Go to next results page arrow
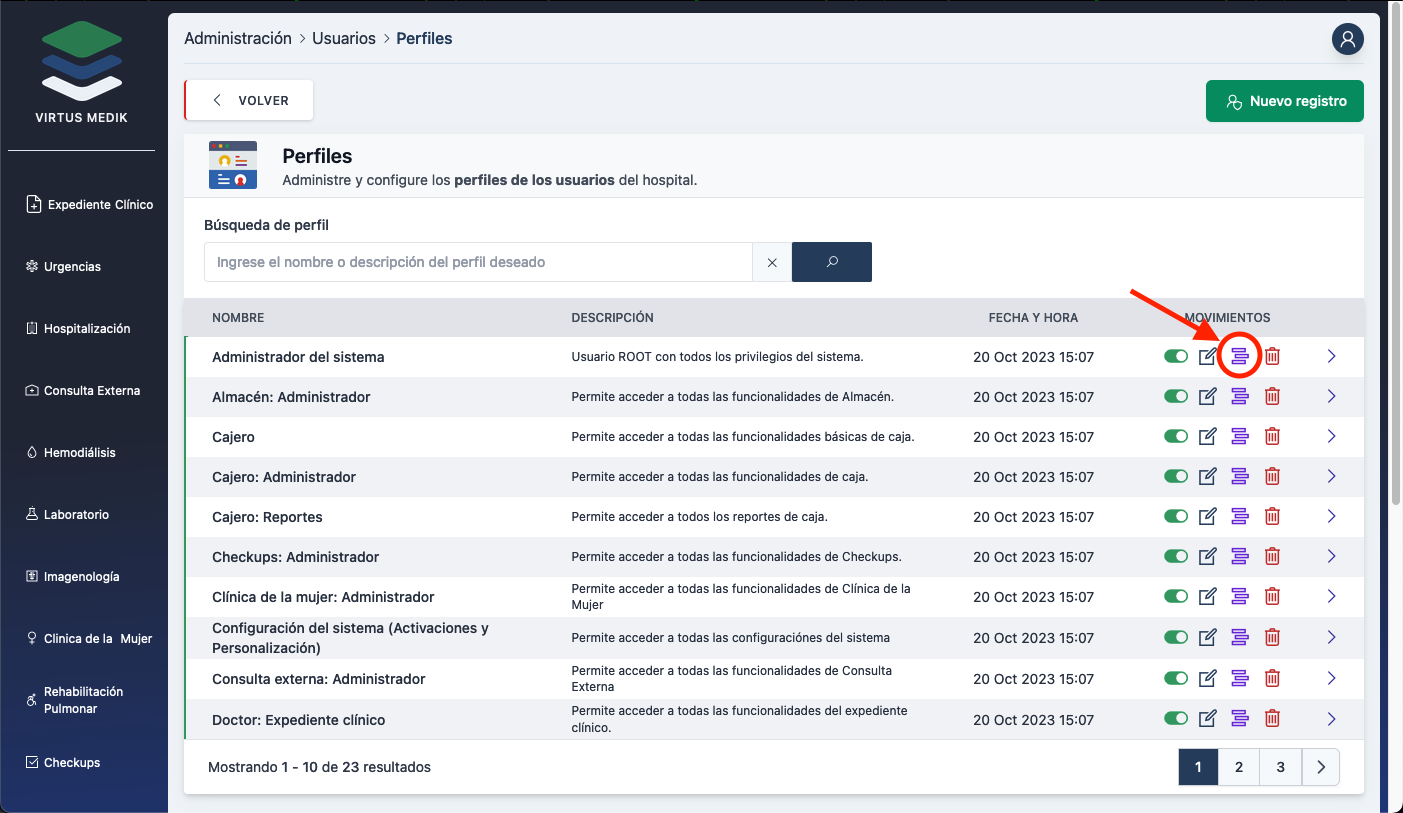Viewport: 1403px width, 813px height. click(x=1321, y=767)
